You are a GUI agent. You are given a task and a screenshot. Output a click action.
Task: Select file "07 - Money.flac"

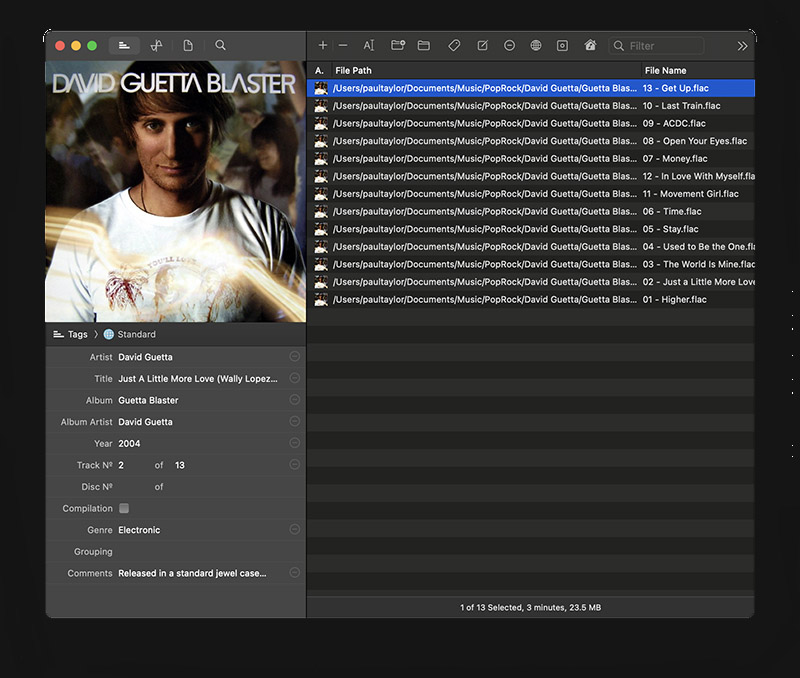tap(531, 159)
